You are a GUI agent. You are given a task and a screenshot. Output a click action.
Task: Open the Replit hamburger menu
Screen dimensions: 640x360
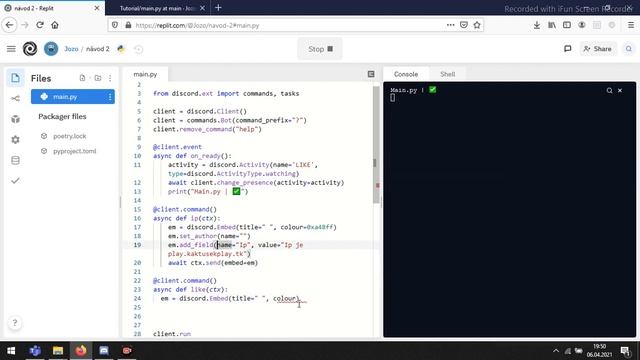click(x=11, y=49)
